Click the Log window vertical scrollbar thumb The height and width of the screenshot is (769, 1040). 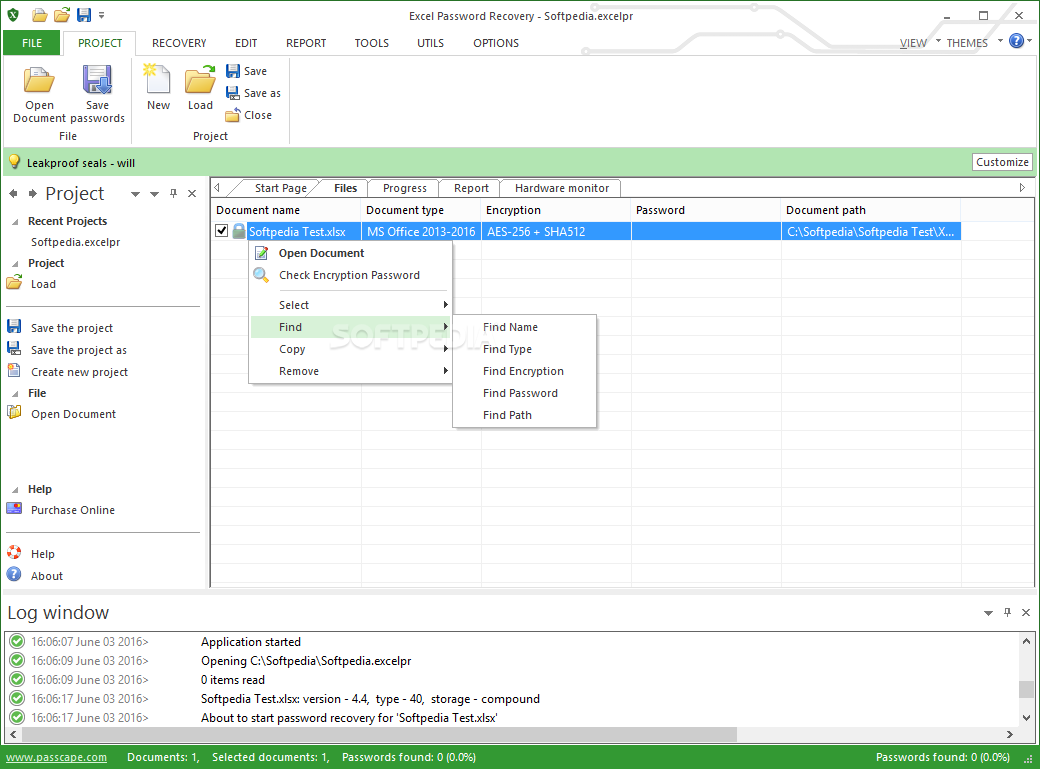1026,689
